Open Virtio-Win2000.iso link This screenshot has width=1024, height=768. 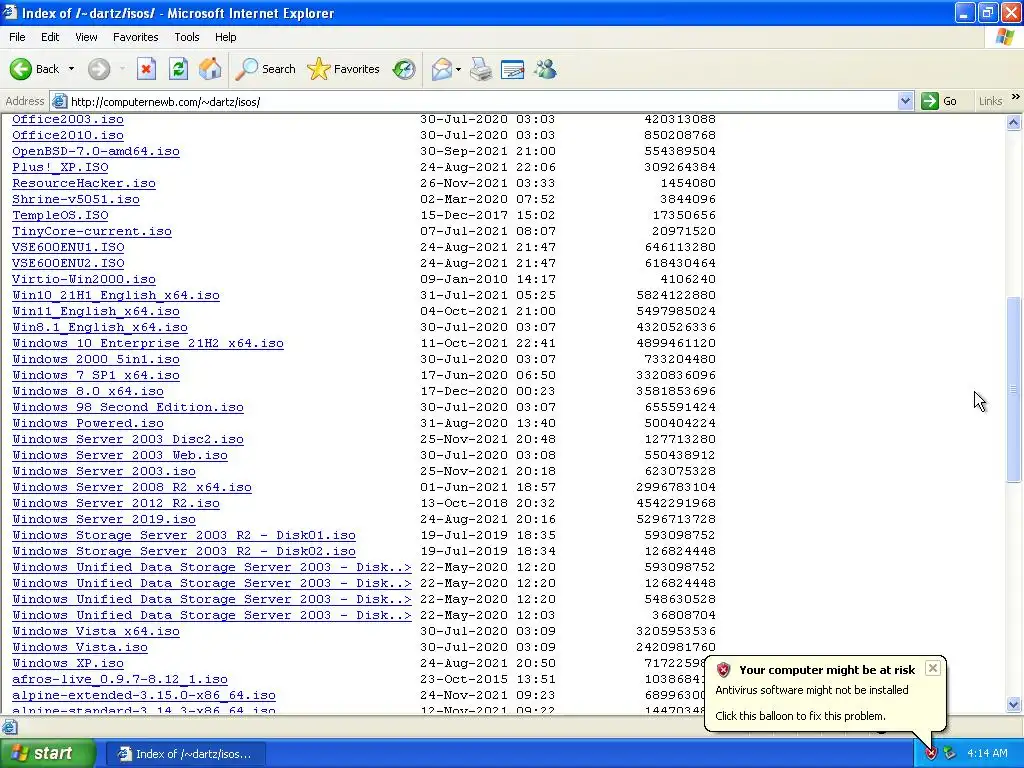[84, 279]
